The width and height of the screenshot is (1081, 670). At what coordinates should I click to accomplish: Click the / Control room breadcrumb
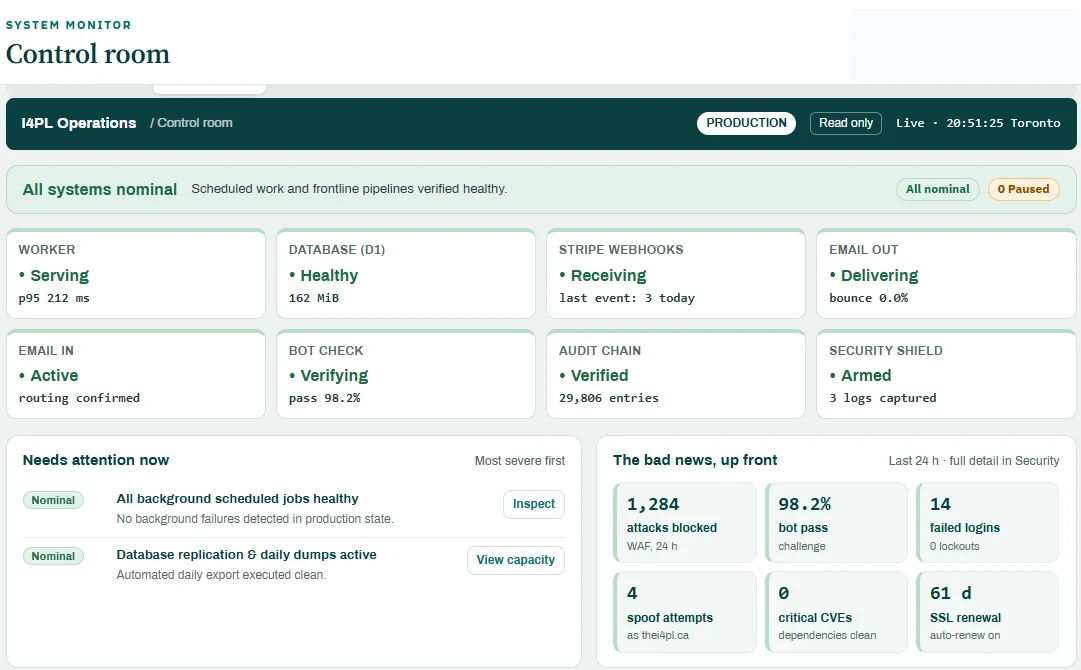191,123
